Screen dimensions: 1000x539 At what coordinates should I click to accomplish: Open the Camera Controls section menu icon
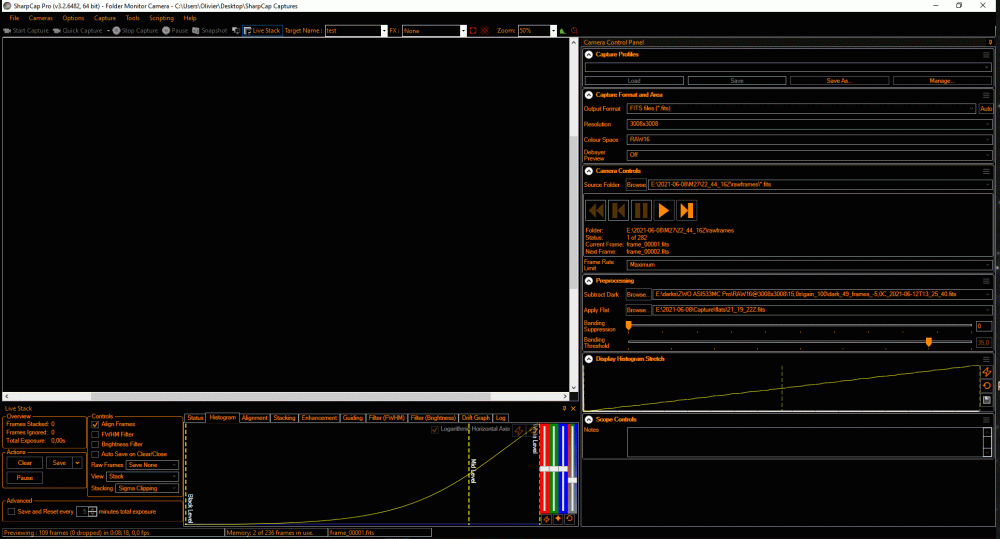(x=986, y=171)
